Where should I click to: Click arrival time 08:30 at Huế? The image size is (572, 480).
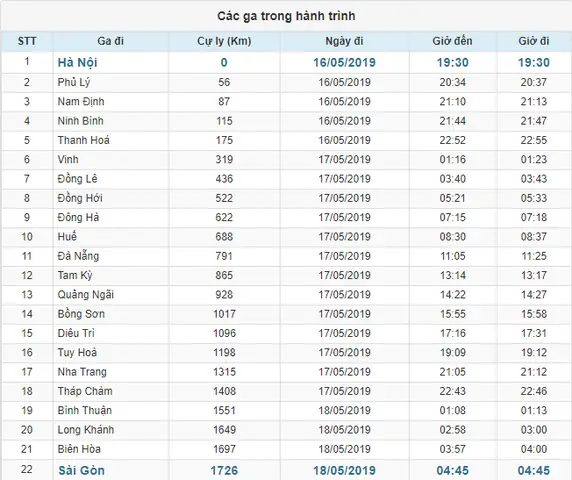pyautogui.click(x=452, y=236)
